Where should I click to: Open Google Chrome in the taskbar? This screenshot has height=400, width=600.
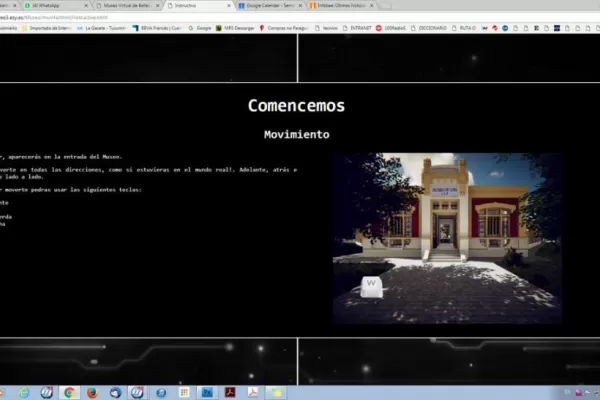[x=69, y=393]
